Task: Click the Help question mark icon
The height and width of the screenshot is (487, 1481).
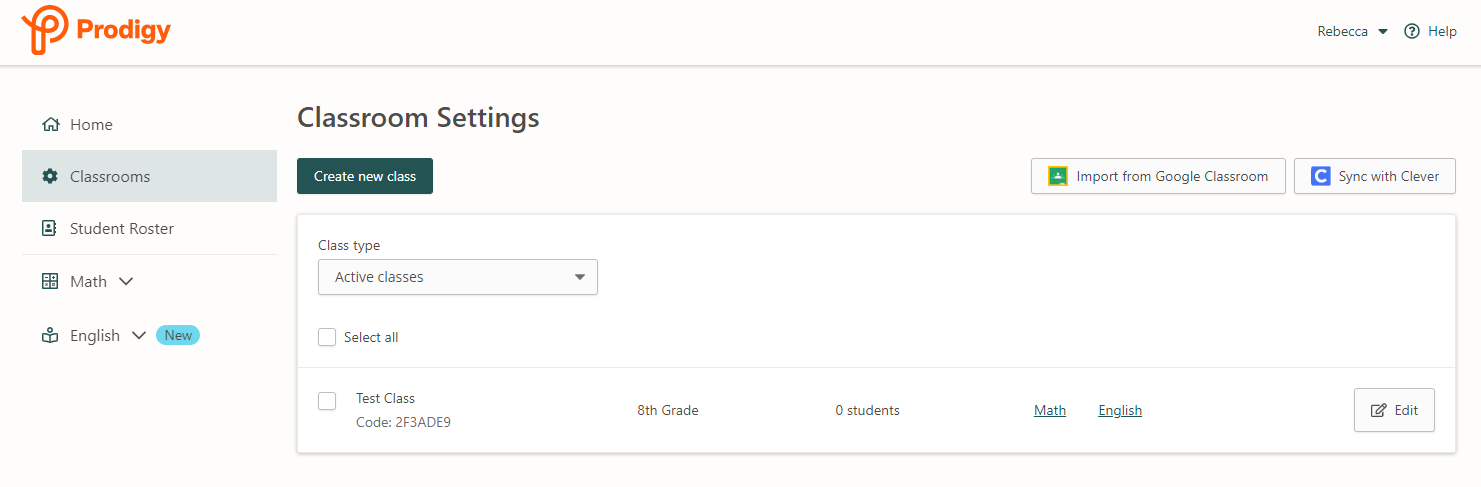Action: 1412,31
